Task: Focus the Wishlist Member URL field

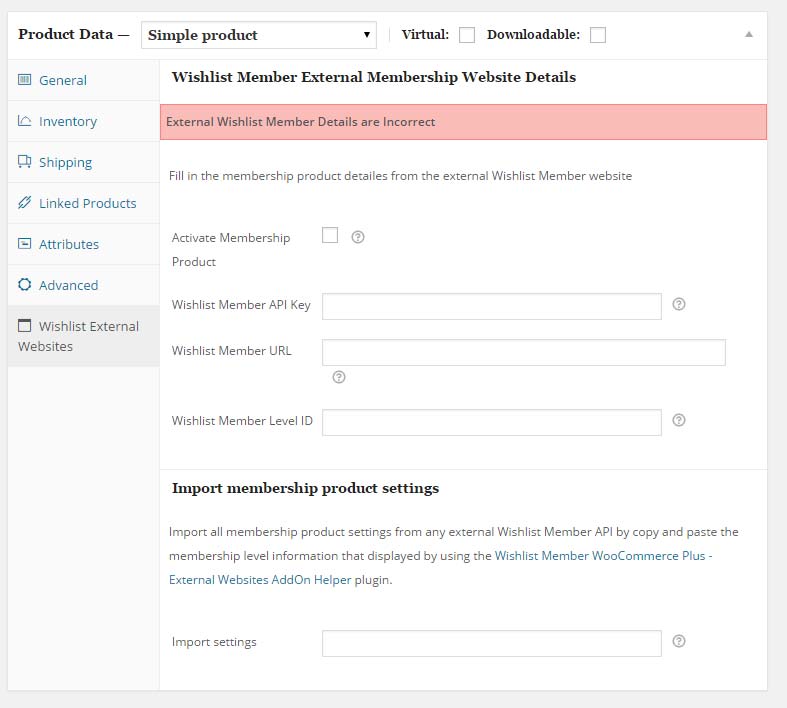Action: click(x=523, y=352)
